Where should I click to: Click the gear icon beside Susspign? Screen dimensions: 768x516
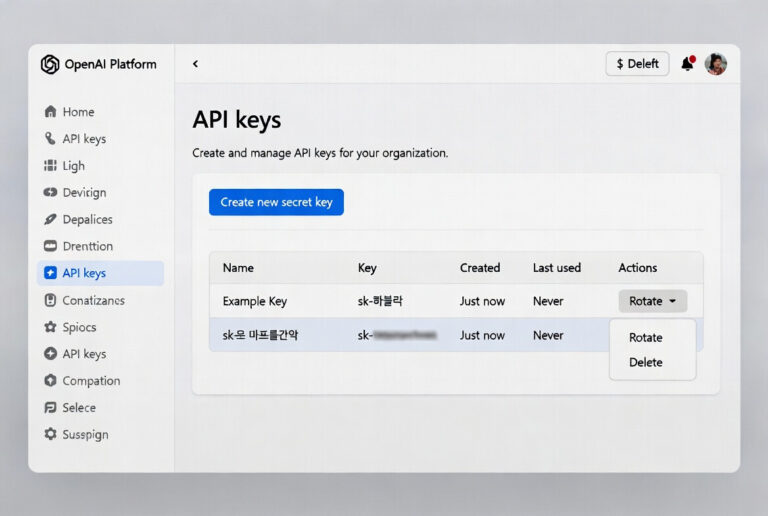(x=50, y=434)
